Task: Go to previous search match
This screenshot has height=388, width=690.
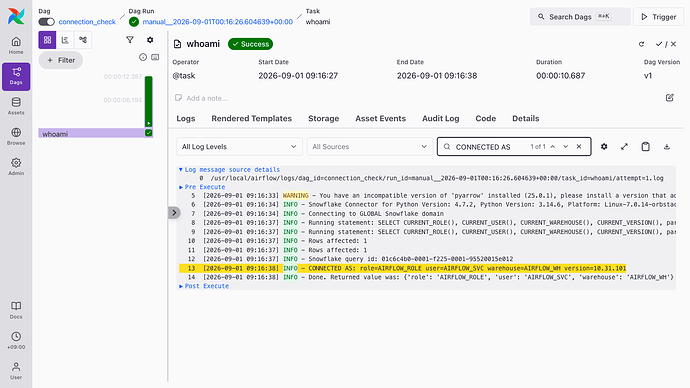Action: point(553,146)
